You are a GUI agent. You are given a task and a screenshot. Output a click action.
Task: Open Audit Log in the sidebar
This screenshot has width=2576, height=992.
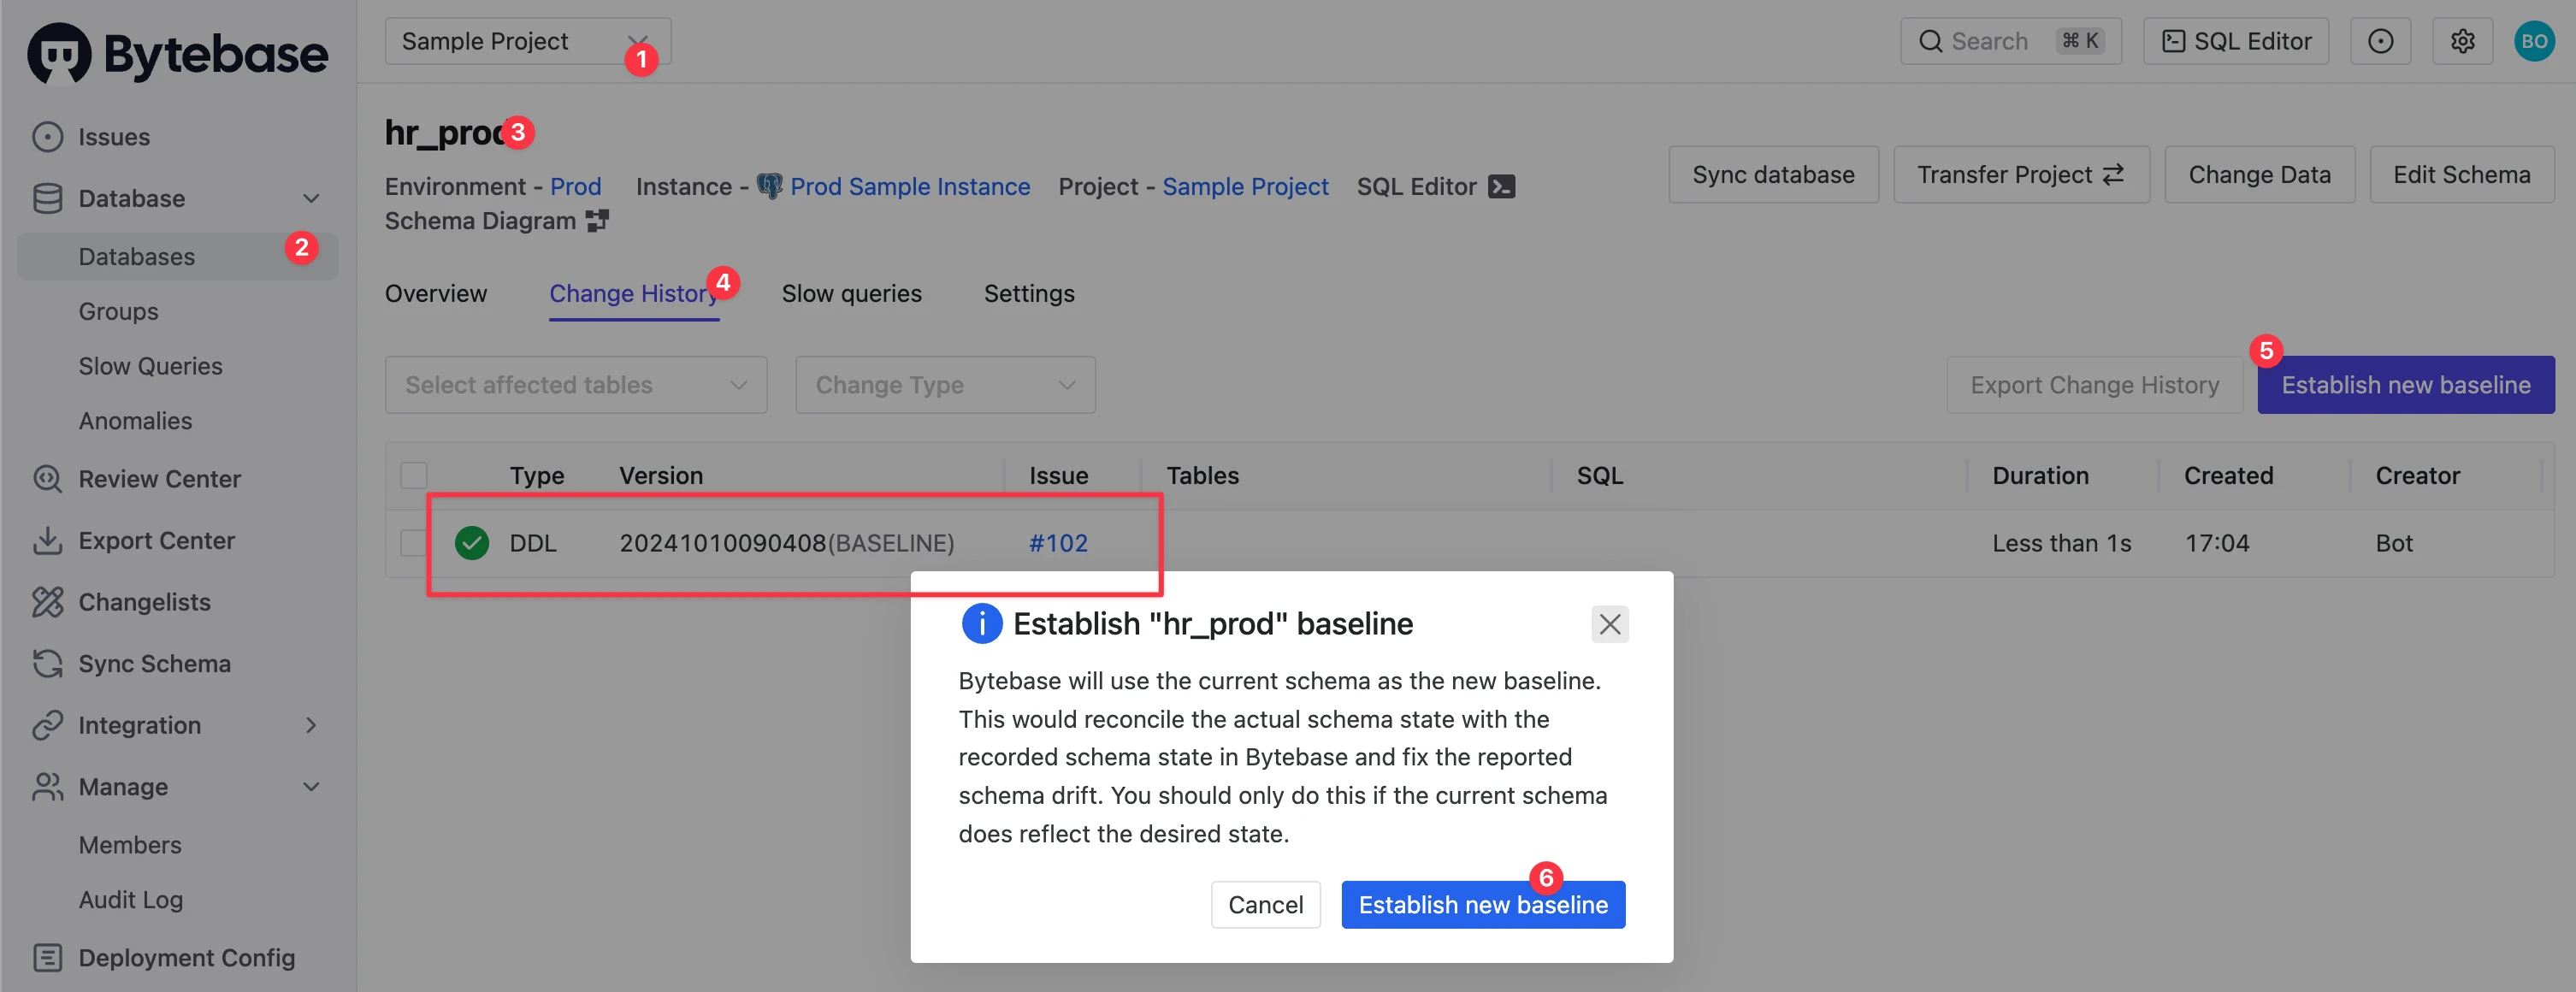pos(130,900)
